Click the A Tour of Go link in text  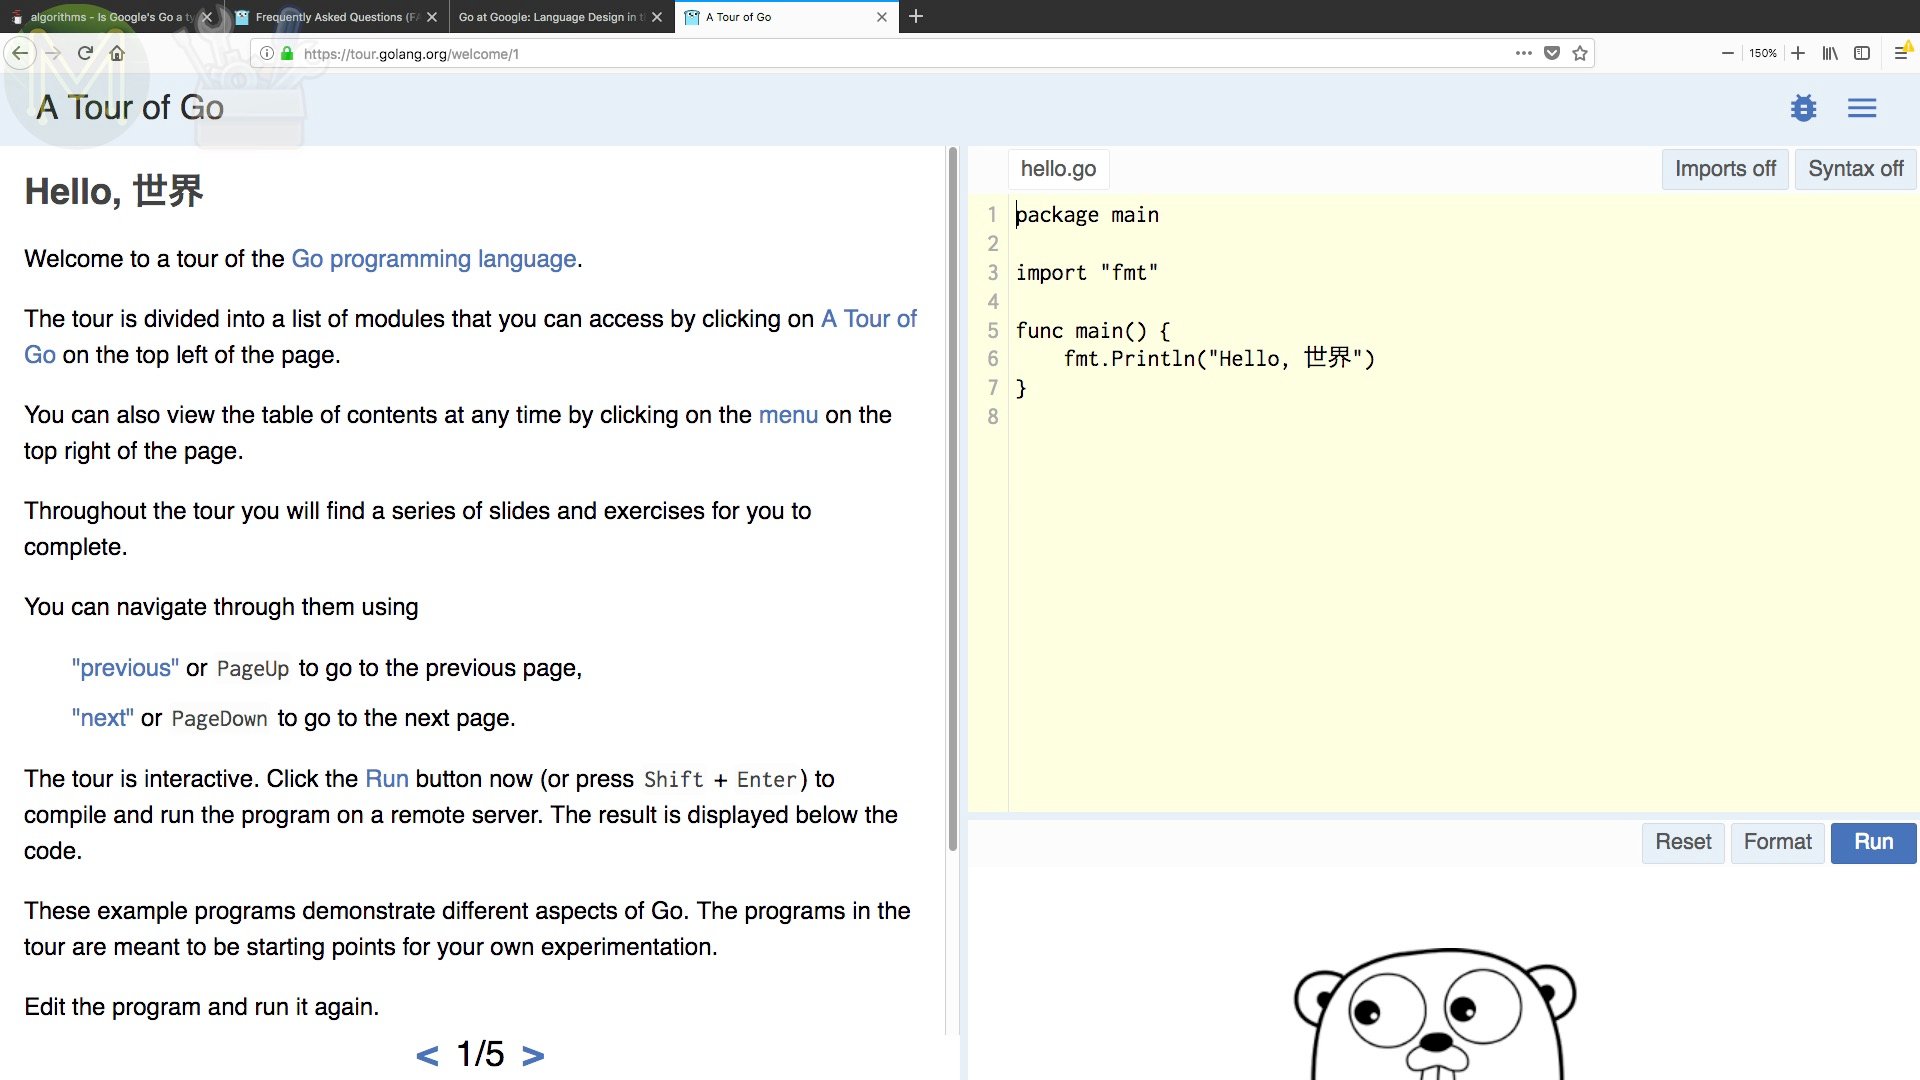pyautogui.click(x=869, y=319)
